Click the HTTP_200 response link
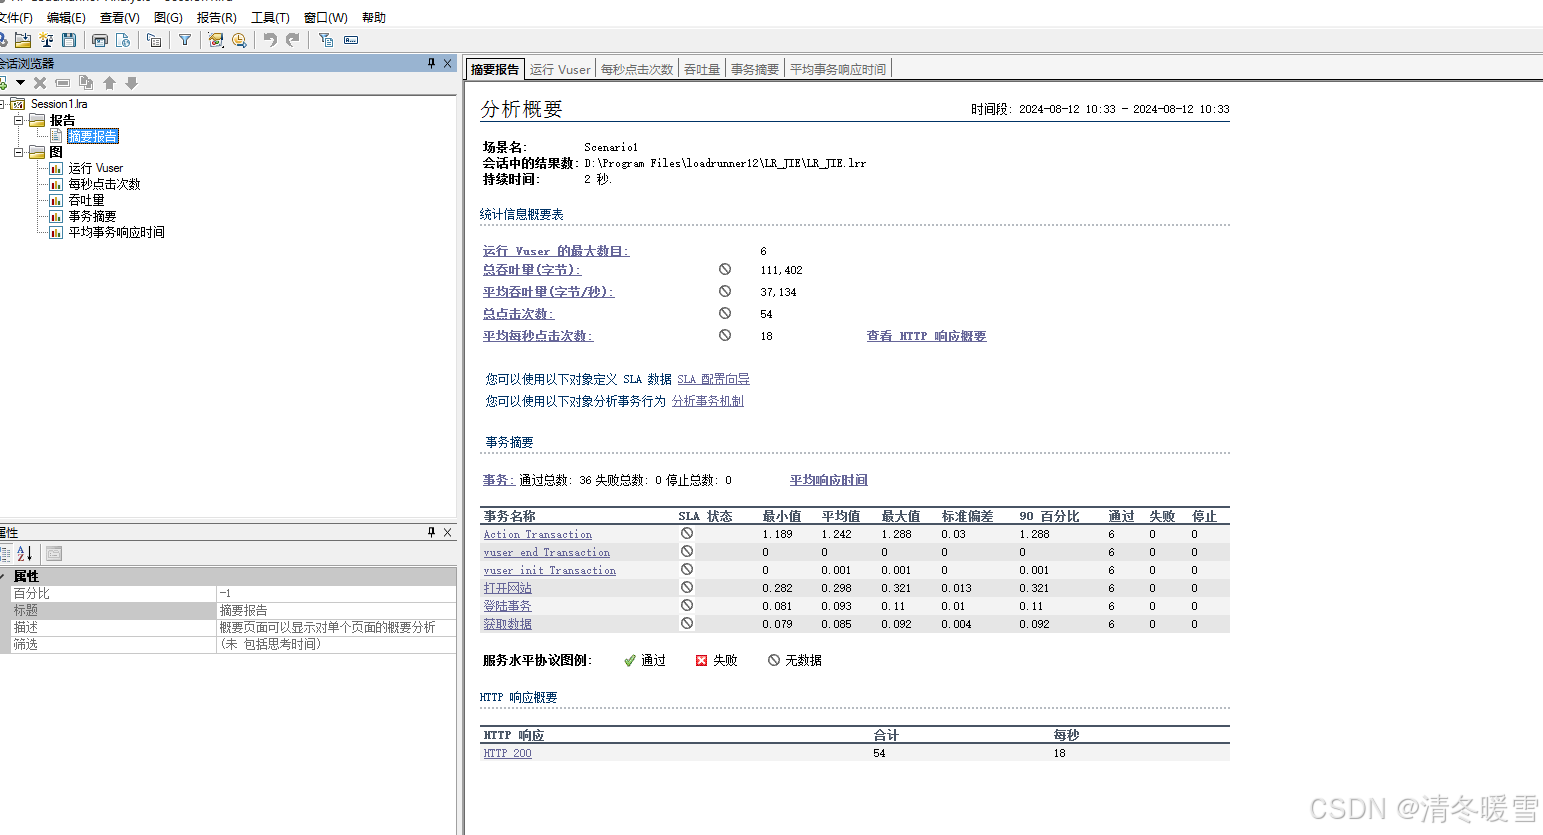1543x835 pixels. pyautogui.click(x=508, y=753)
